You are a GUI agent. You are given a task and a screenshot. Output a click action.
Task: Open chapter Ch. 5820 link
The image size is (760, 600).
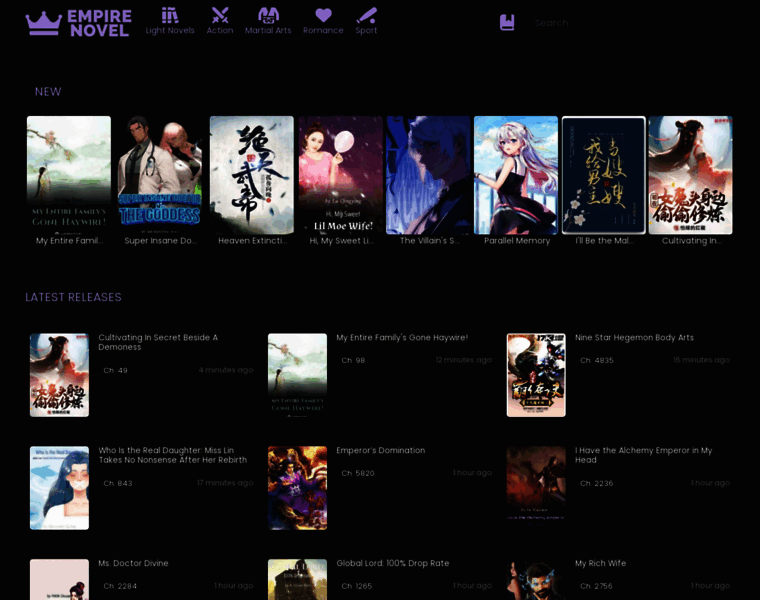point(358,473)
